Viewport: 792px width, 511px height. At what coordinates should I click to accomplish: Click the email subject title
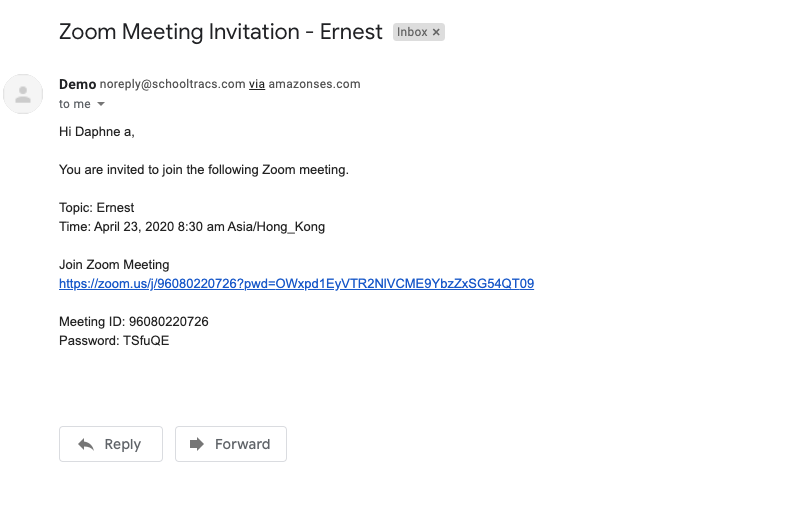coord(221,31)
